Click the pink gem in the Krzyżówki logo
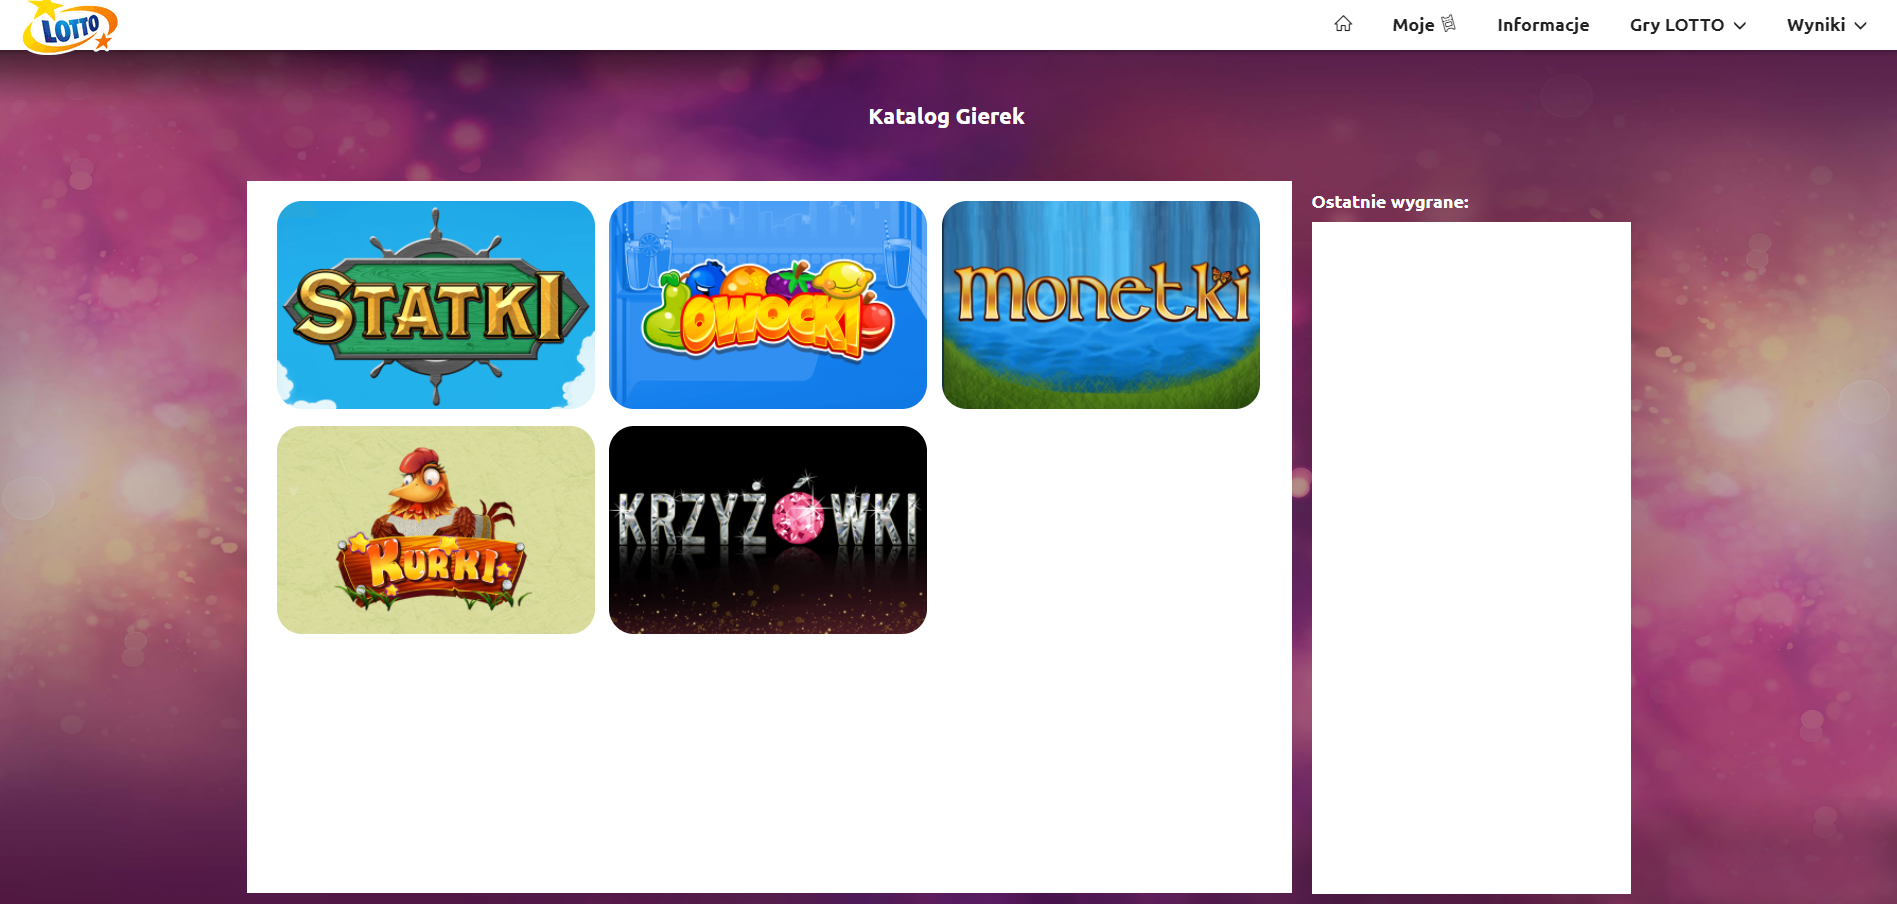Image resolution: width=1897 pixels, height=904 pixels. pos(798,518)
